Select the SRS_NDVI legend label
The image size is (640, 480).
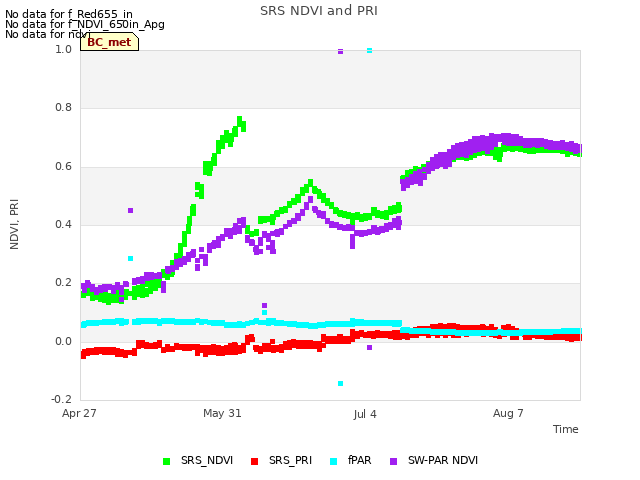coord(207,460)
